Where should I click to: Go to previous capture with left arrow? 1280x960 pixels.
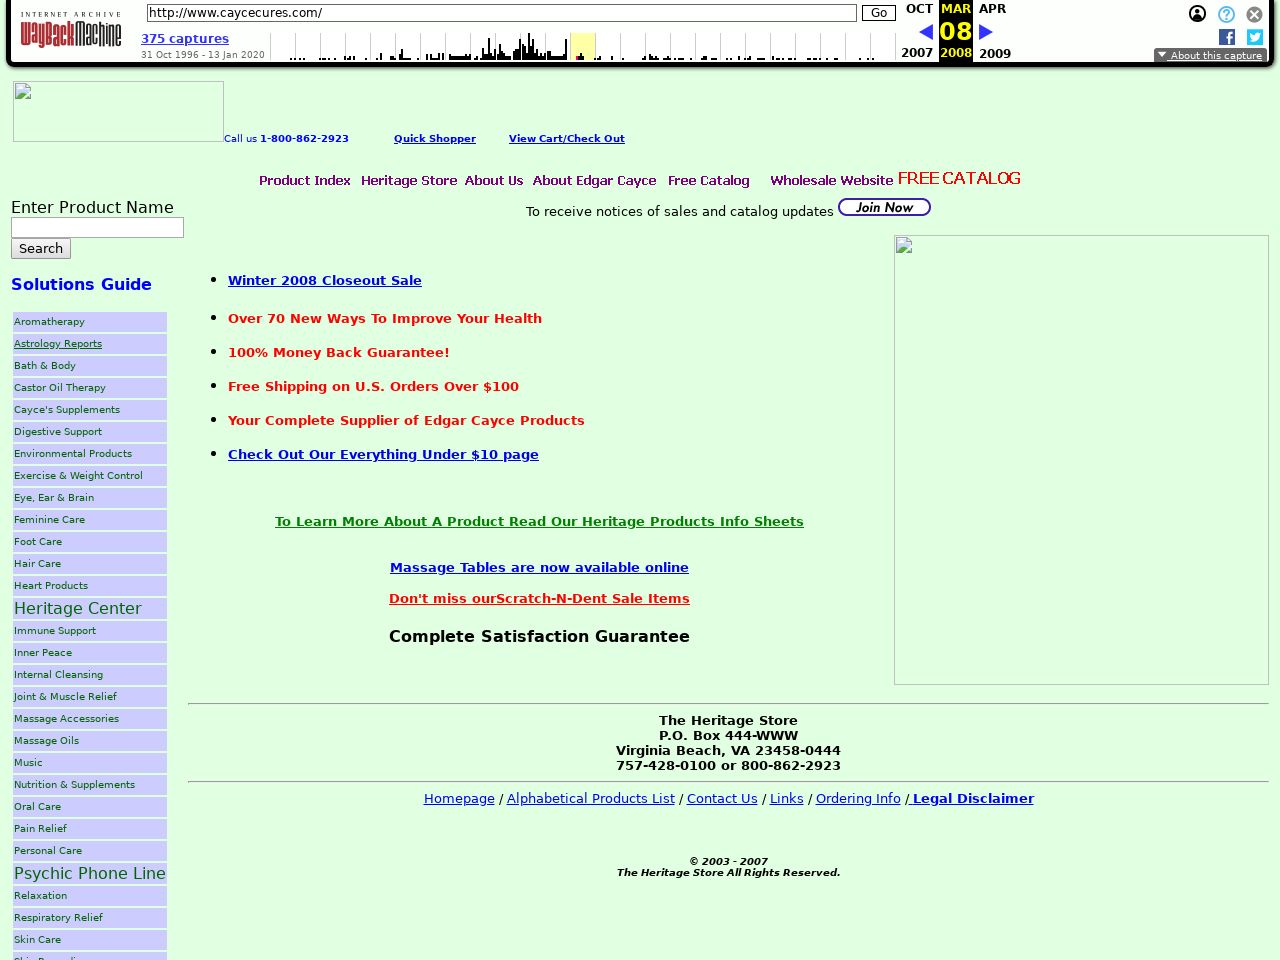(925, 32)
